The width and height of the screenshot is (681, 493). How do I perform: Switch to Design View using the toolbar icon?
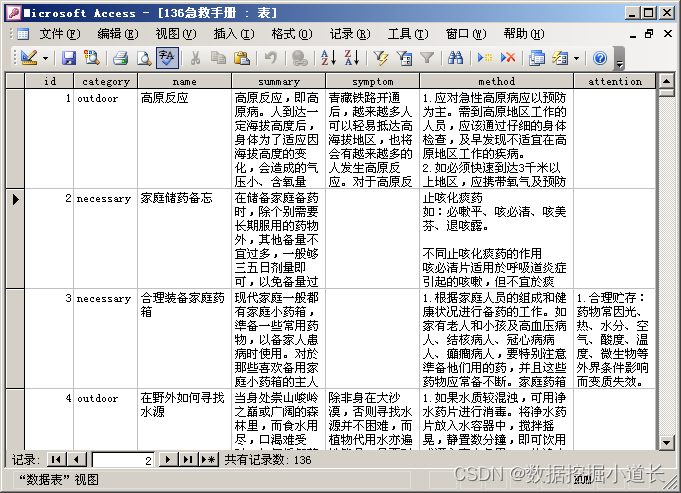[x=29, y=58]
